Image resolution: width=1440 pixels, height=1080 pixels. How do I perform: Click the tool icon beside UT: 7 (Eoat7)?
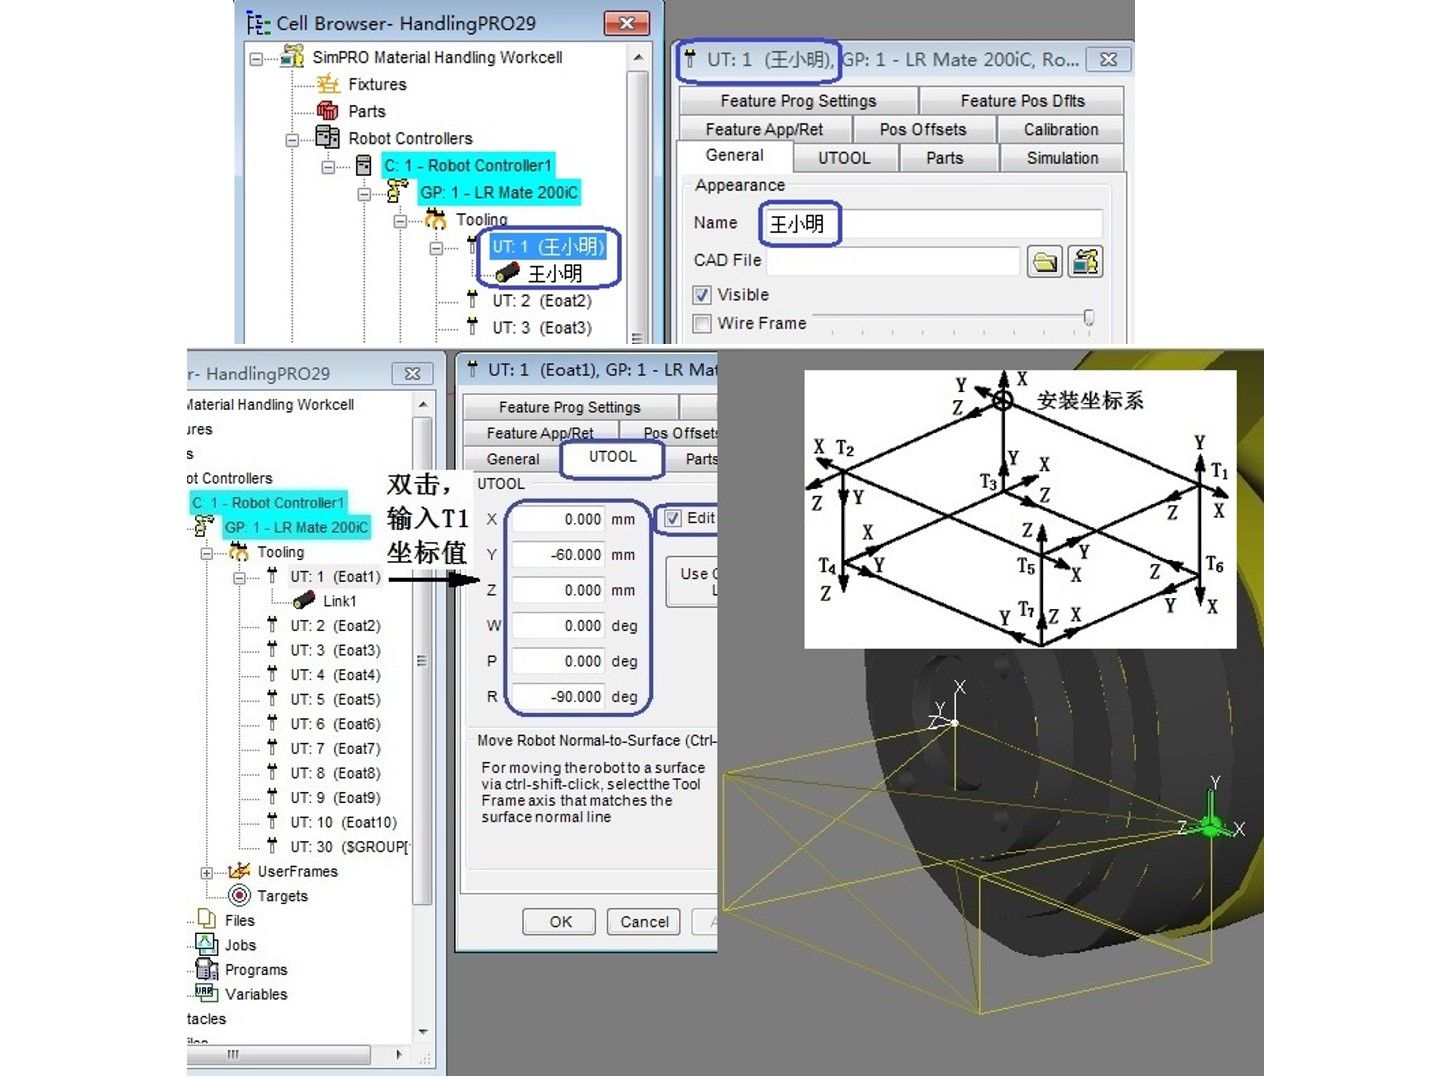(x=272, y=748)
